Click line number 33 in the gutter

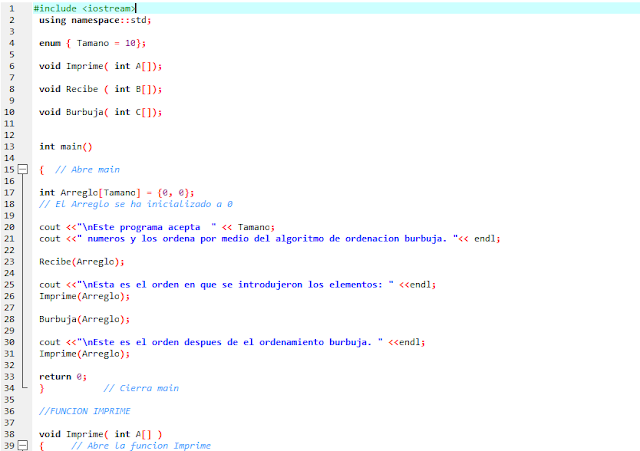tap(9, 377)
